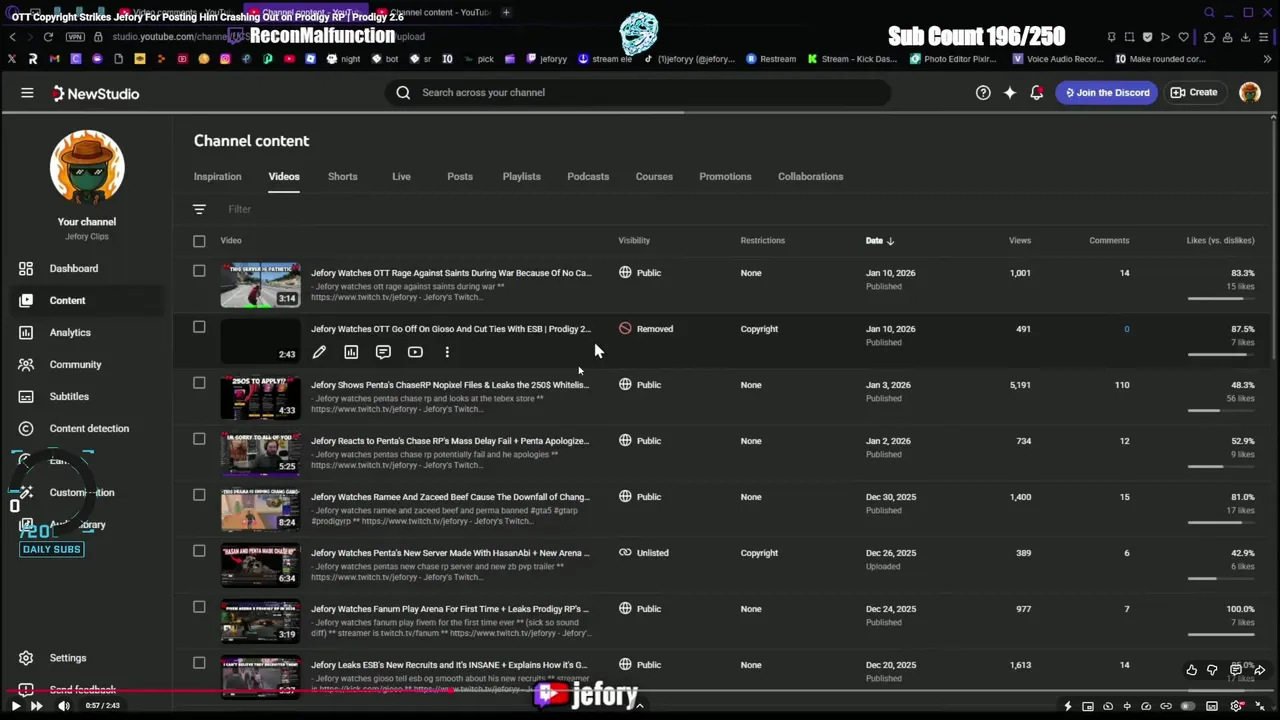Reload the page with the refresh icon

(x=48, y=37)
